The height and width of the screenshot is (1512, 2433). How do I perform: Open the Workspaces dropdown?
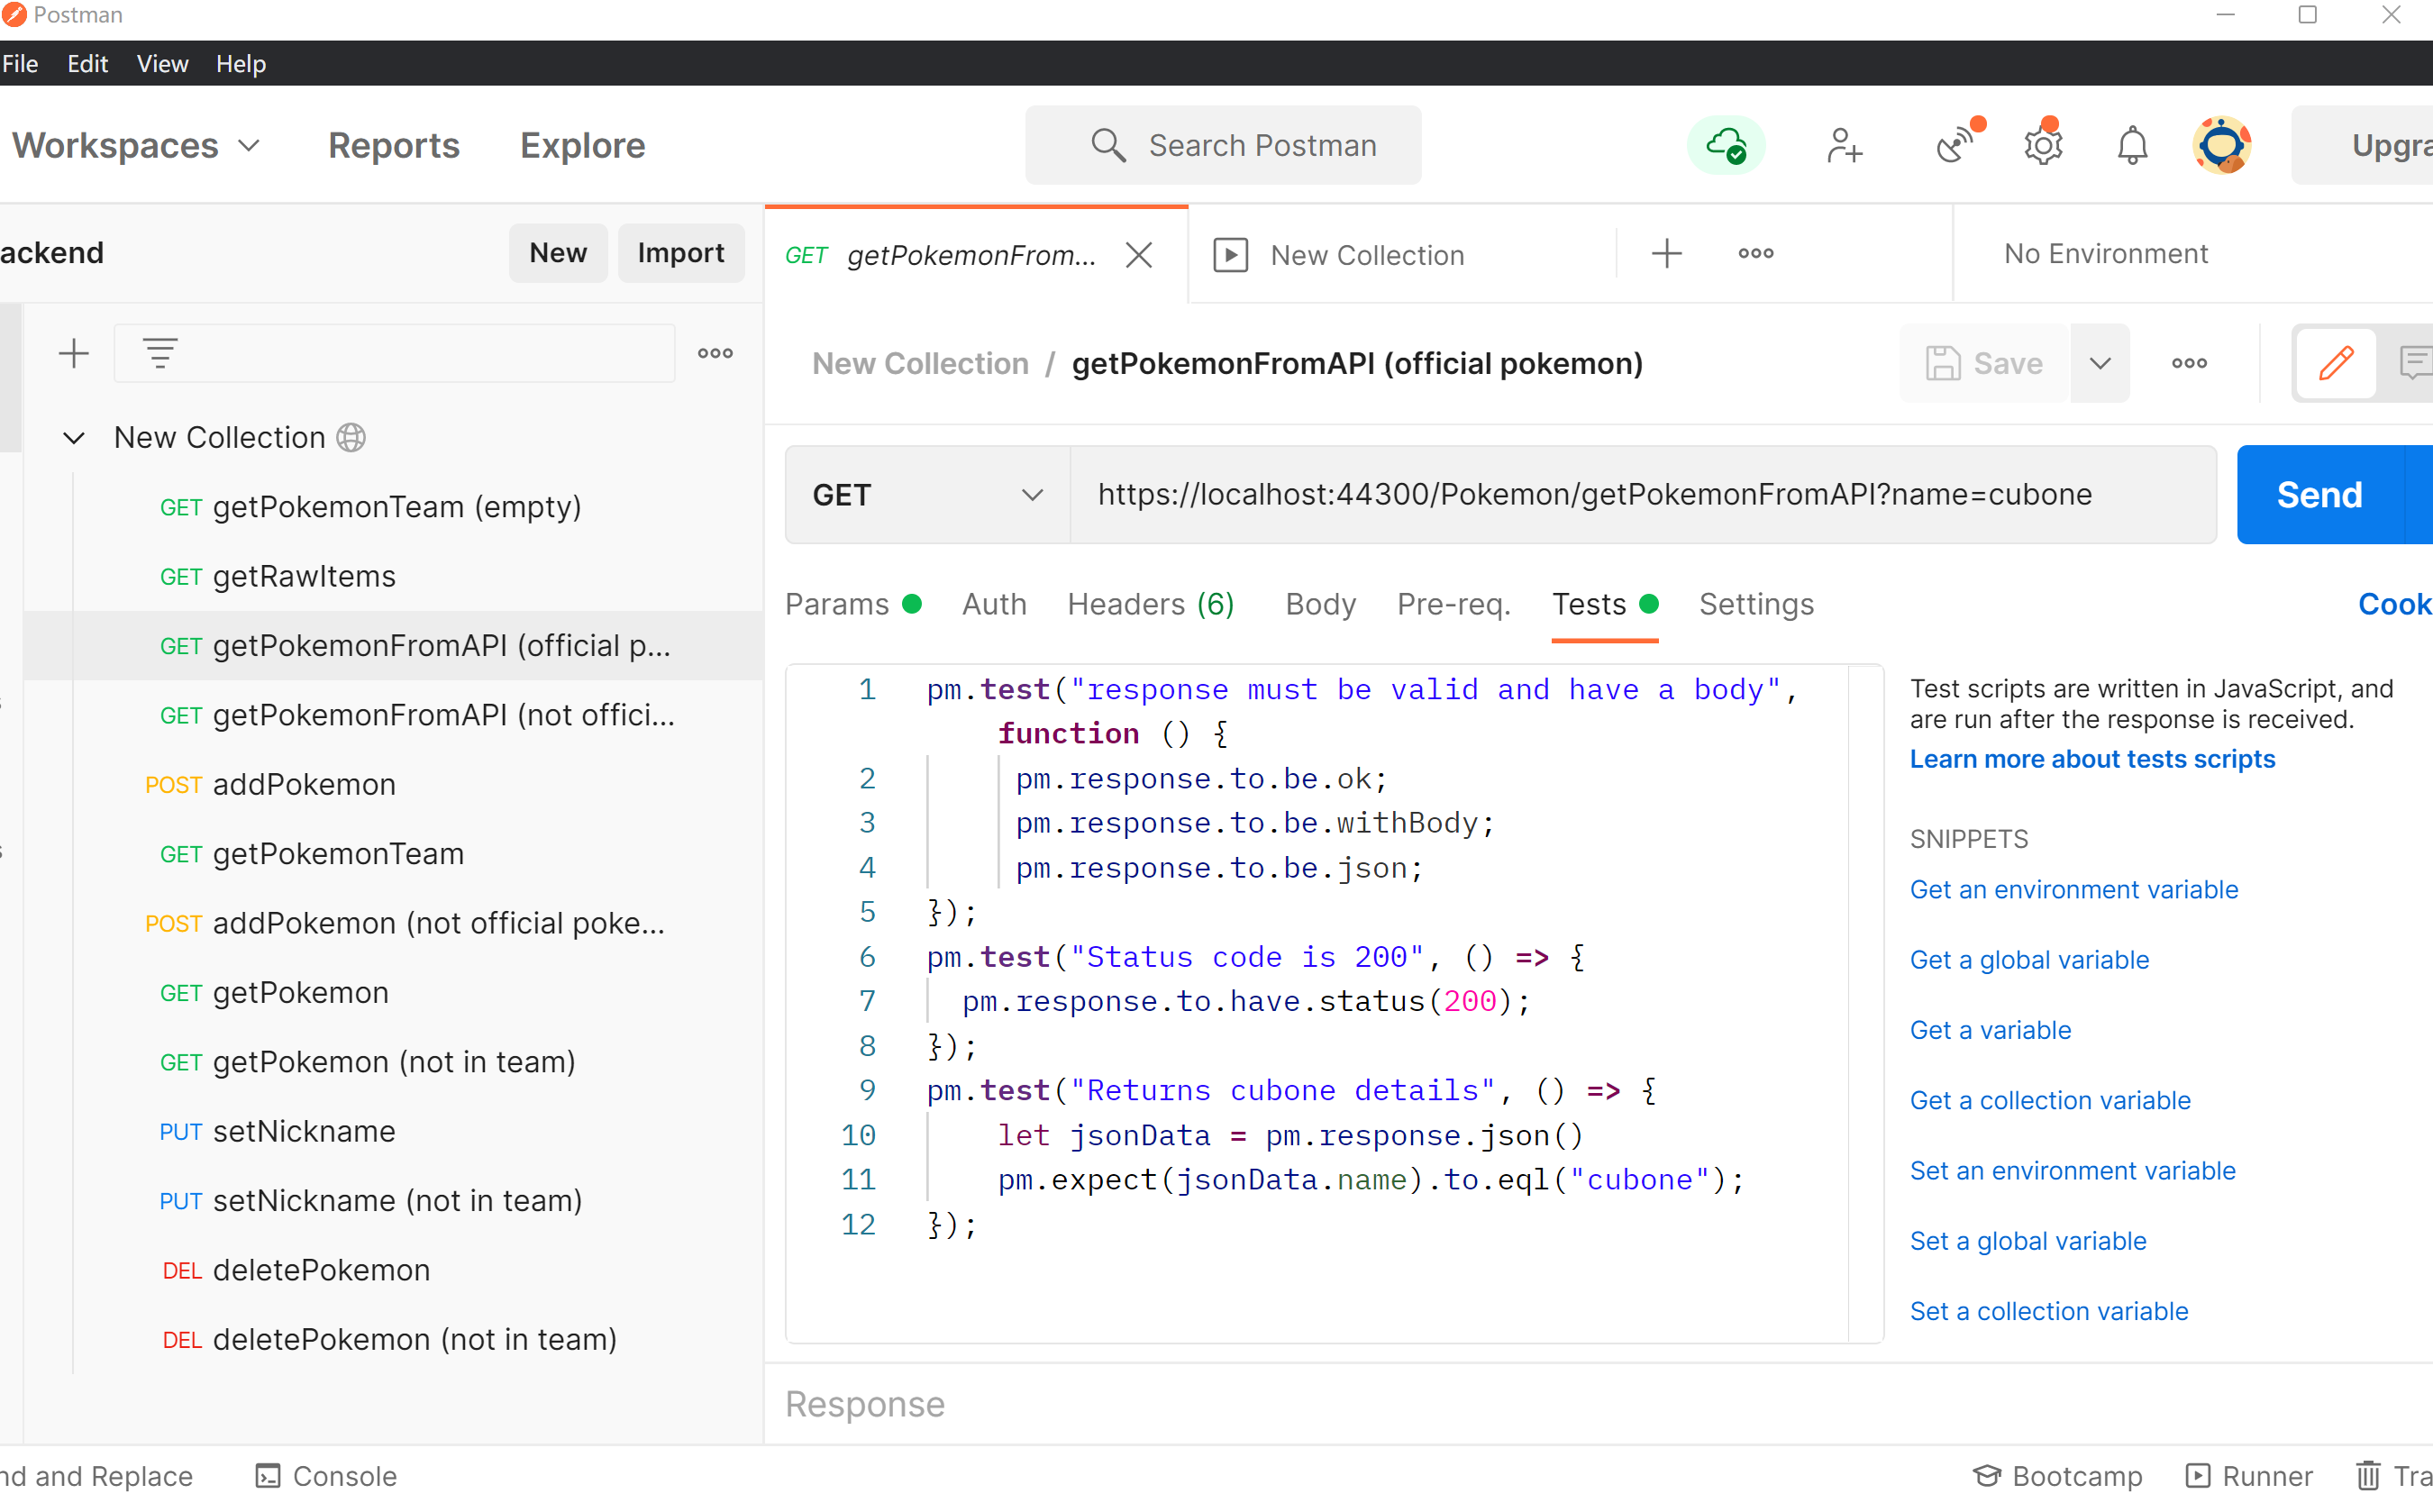[137, 145]
